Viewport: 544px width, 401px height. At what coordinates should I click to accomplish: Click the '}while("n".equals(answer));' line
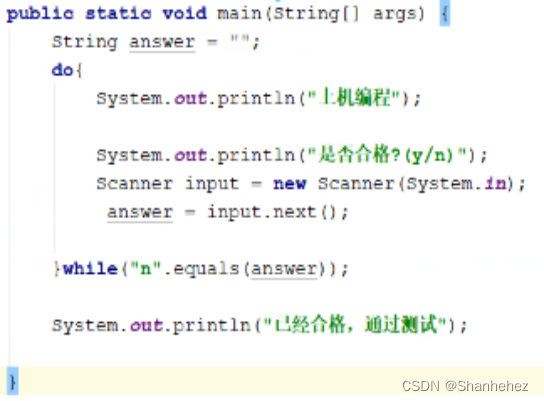[201, 269]
